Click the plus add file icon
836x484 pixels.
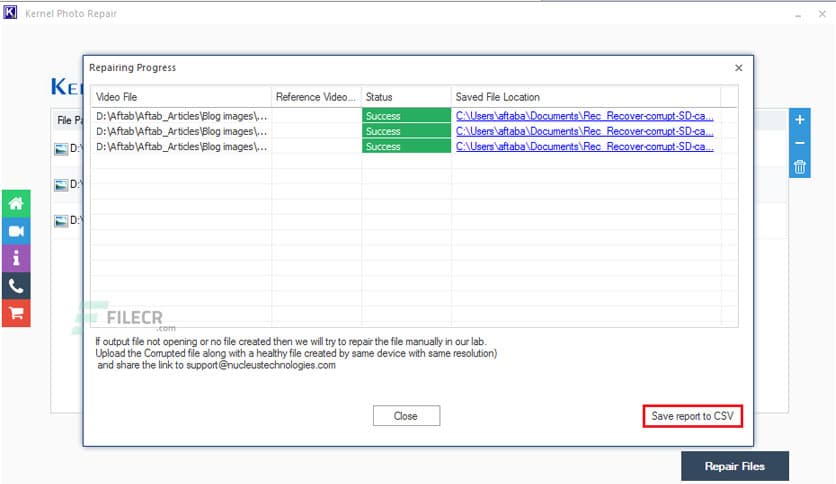pos(799,120)
